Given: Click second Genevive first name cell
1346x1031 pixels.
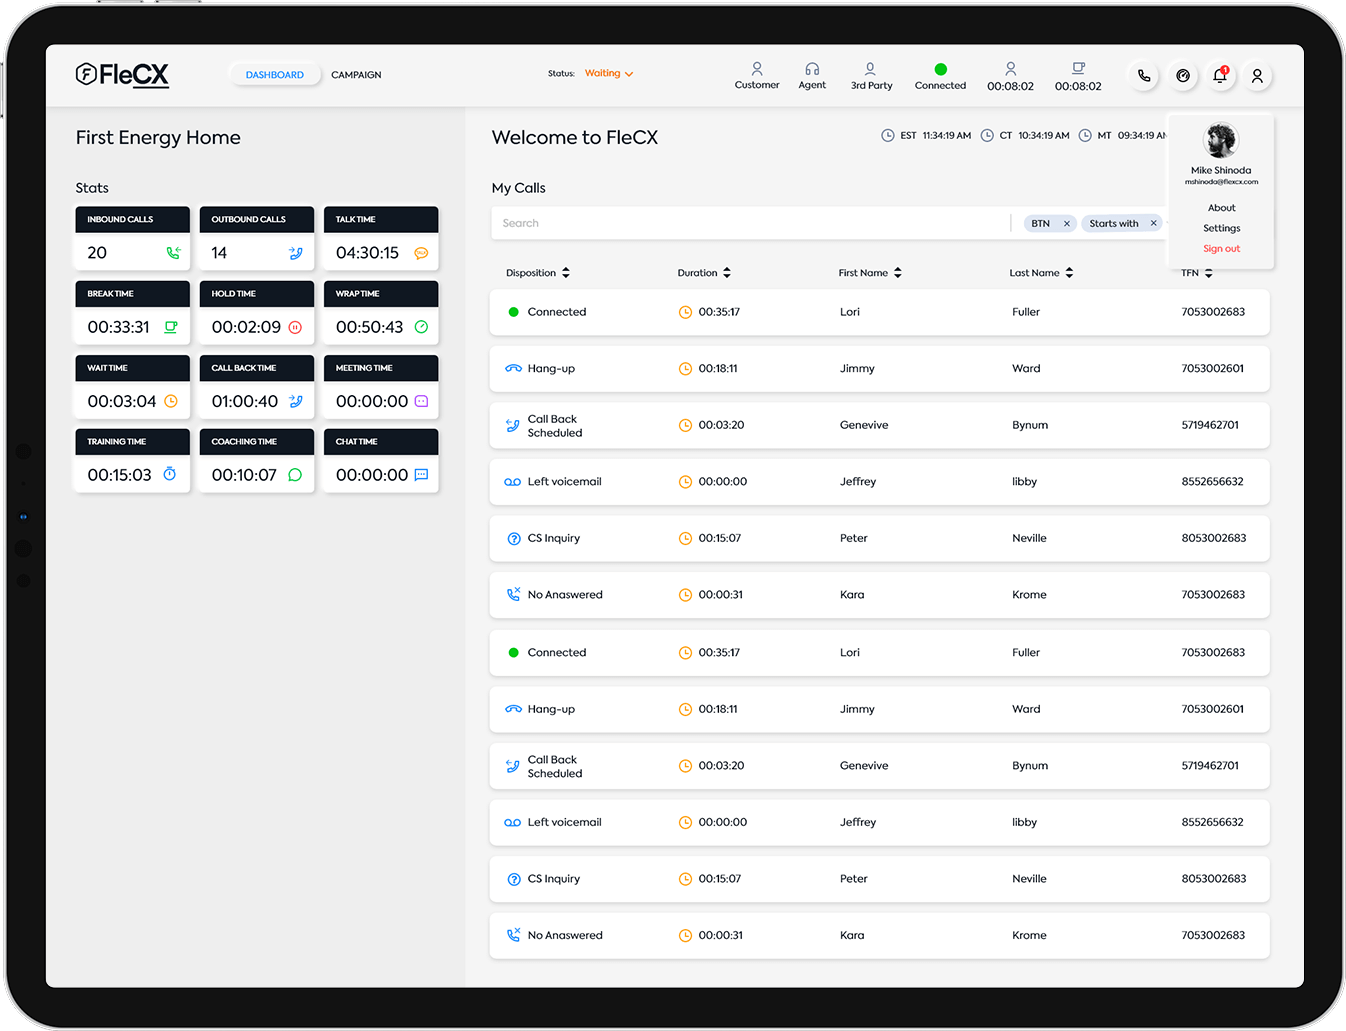Looking at the screenshot, I should click(x=864, y=765).
